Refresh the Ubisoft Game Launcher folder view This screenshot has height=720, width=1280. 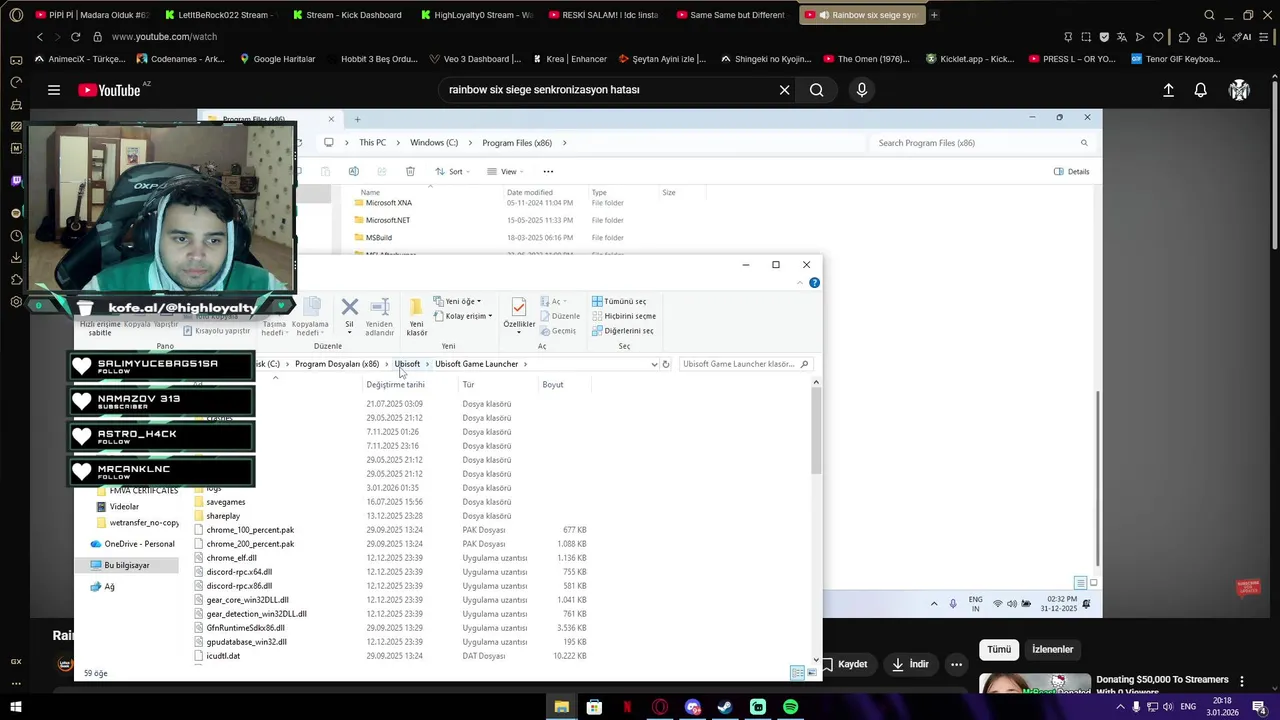(666, 364)
